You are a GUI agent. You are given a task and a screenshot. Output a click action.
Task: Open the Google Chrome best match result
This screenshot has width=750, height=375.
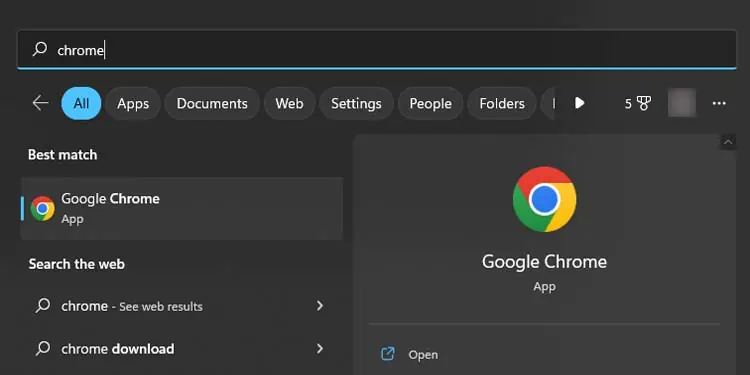pyautogui.click(x=182, y=209)
